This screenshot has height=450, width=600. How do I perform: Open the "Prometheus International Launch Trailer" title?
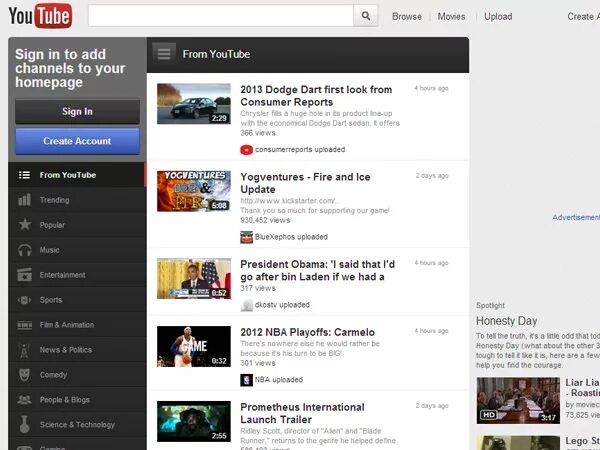click(x=302, y=413)
